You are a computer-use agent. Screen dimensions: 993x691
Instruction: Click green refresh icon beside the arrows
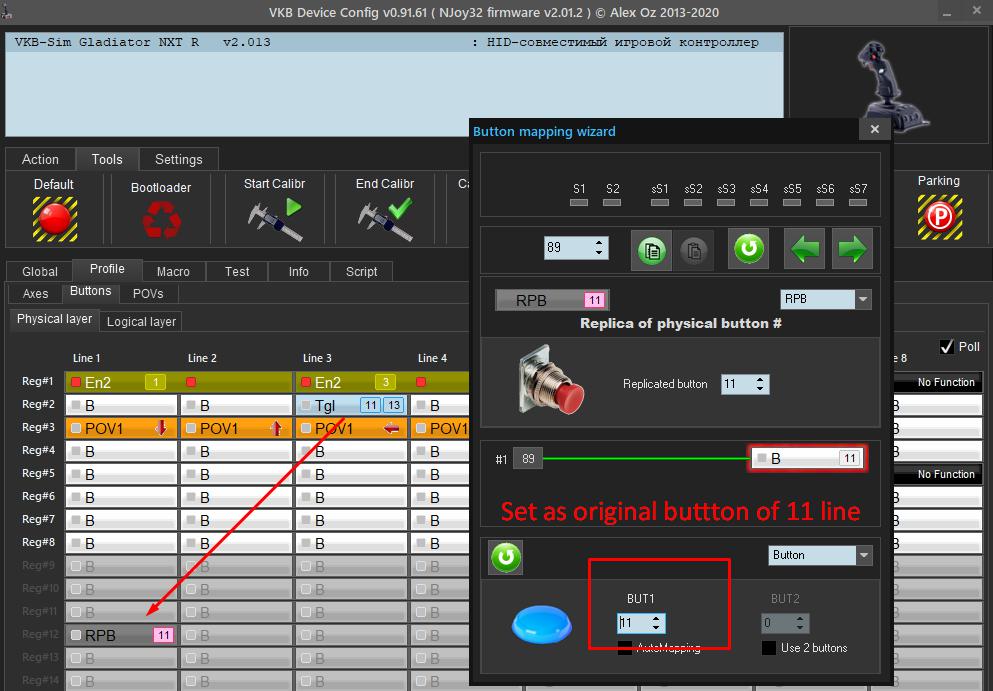(x=749, y=248)
